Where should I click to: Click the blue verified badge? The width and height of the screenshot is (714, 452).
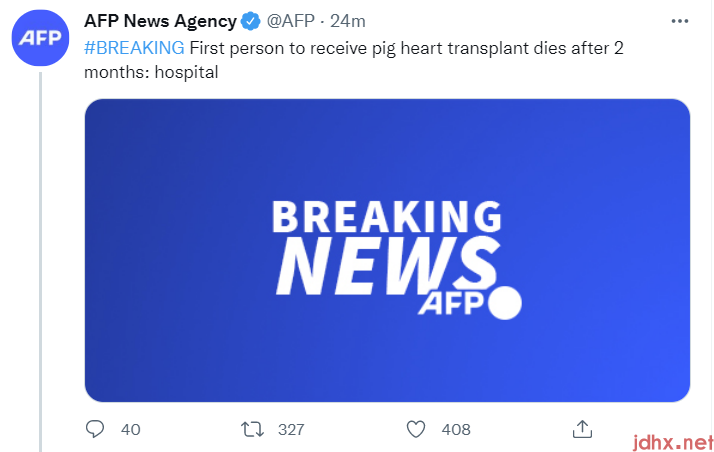[250, 21]
